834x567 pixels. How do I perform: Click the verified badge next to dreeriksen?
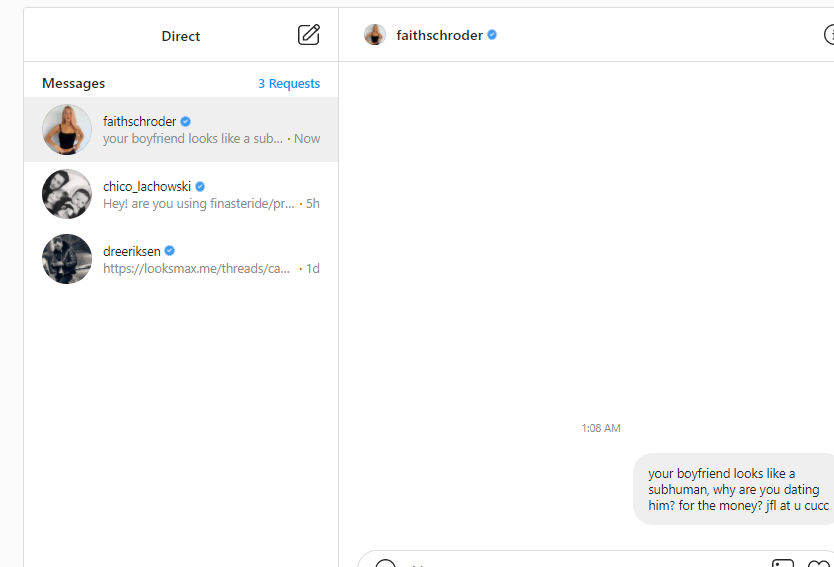tap(170, 251)
